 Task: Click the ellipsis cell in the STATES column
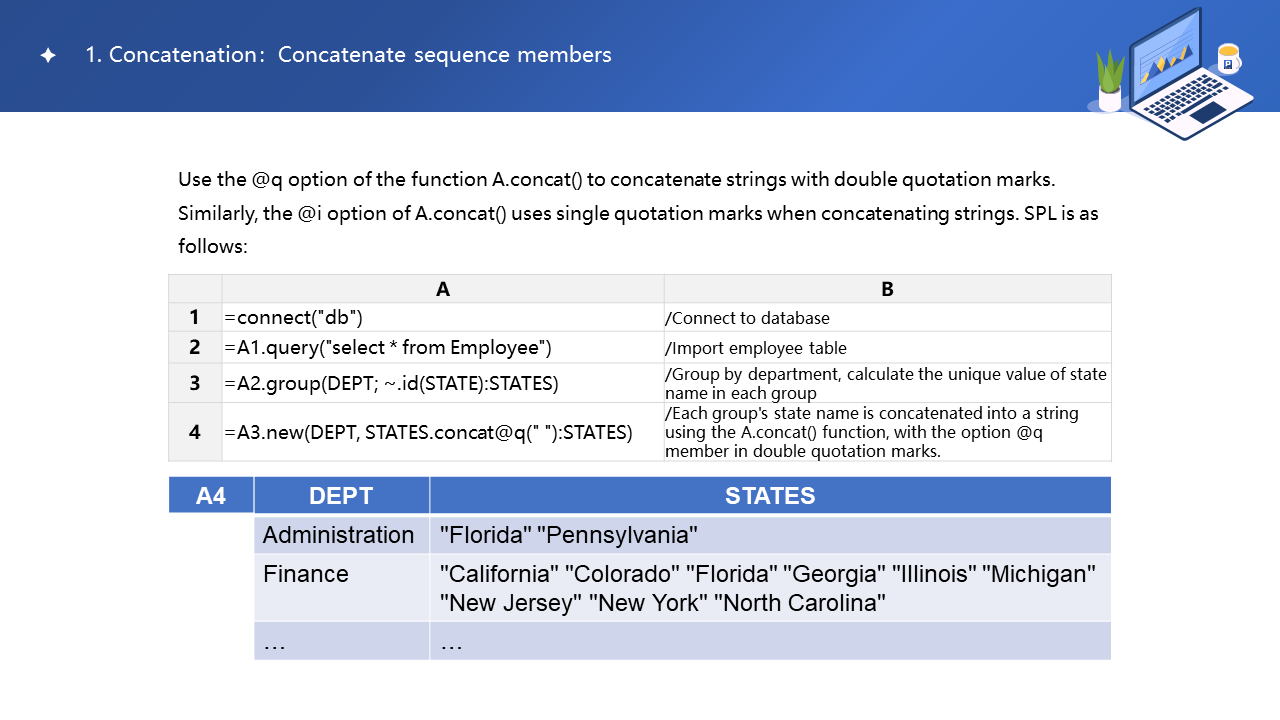point(770,641)
